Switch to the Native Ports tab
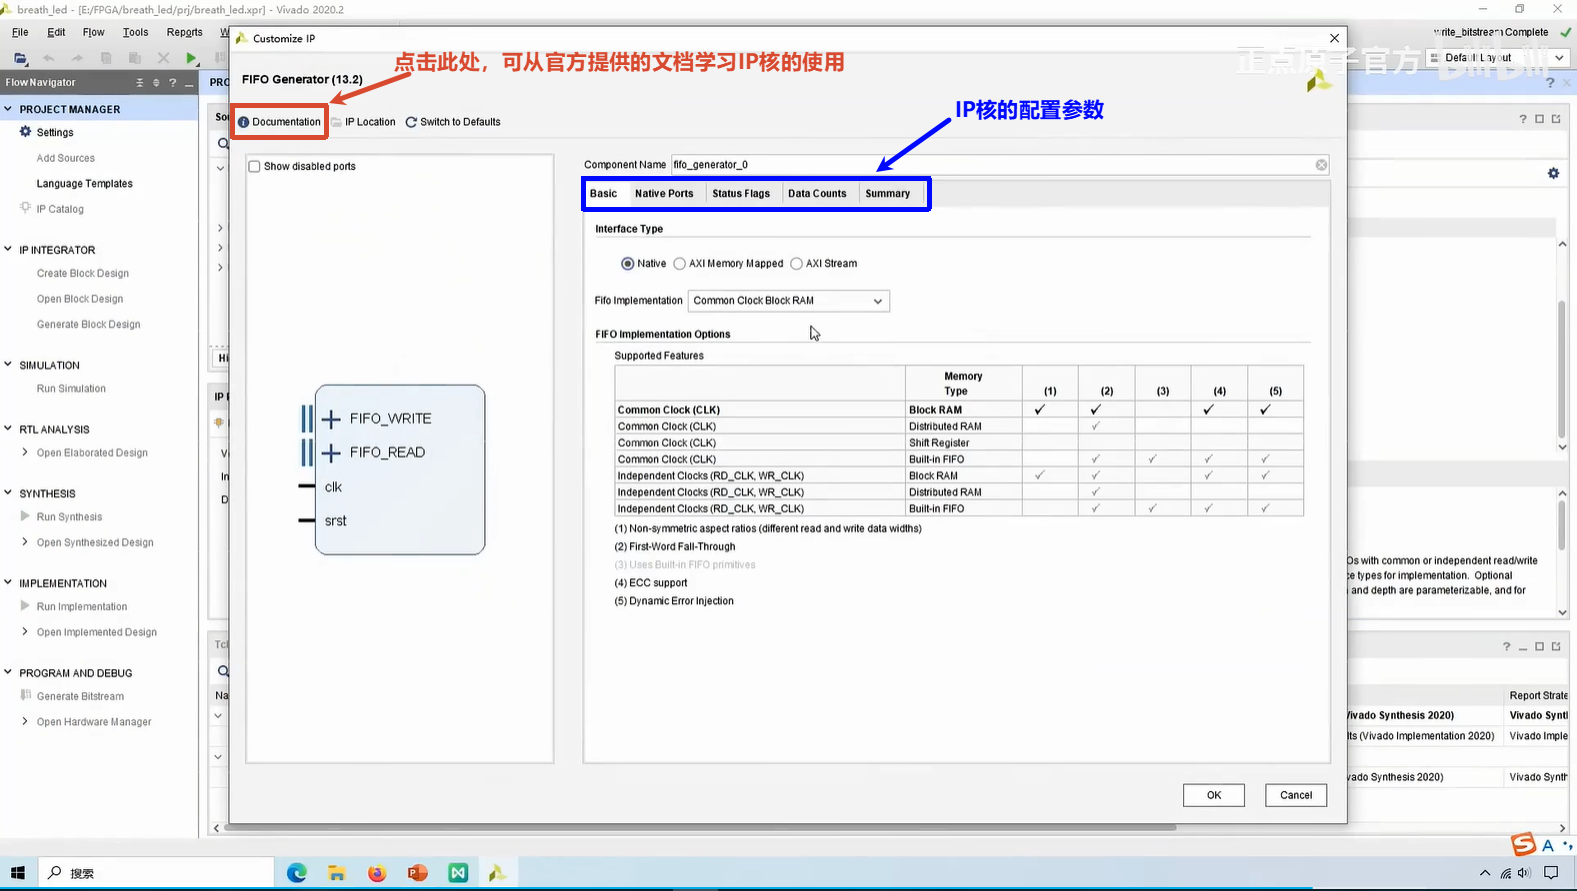 point(664,194)
